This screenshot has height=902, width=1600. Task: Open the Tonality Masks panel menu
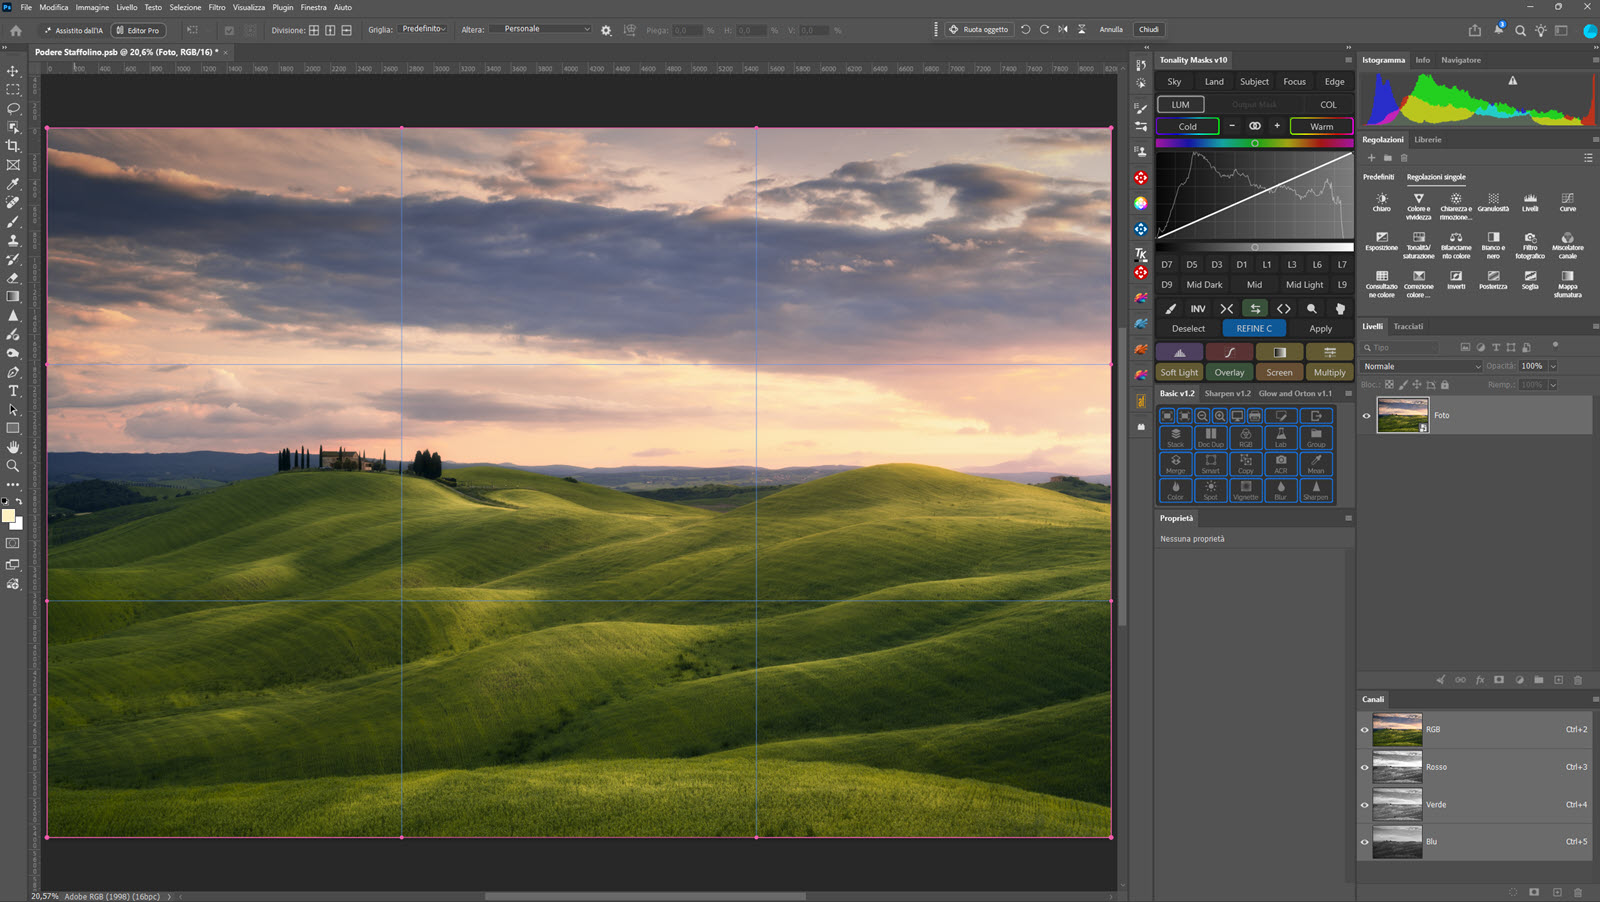(1348, 60)
